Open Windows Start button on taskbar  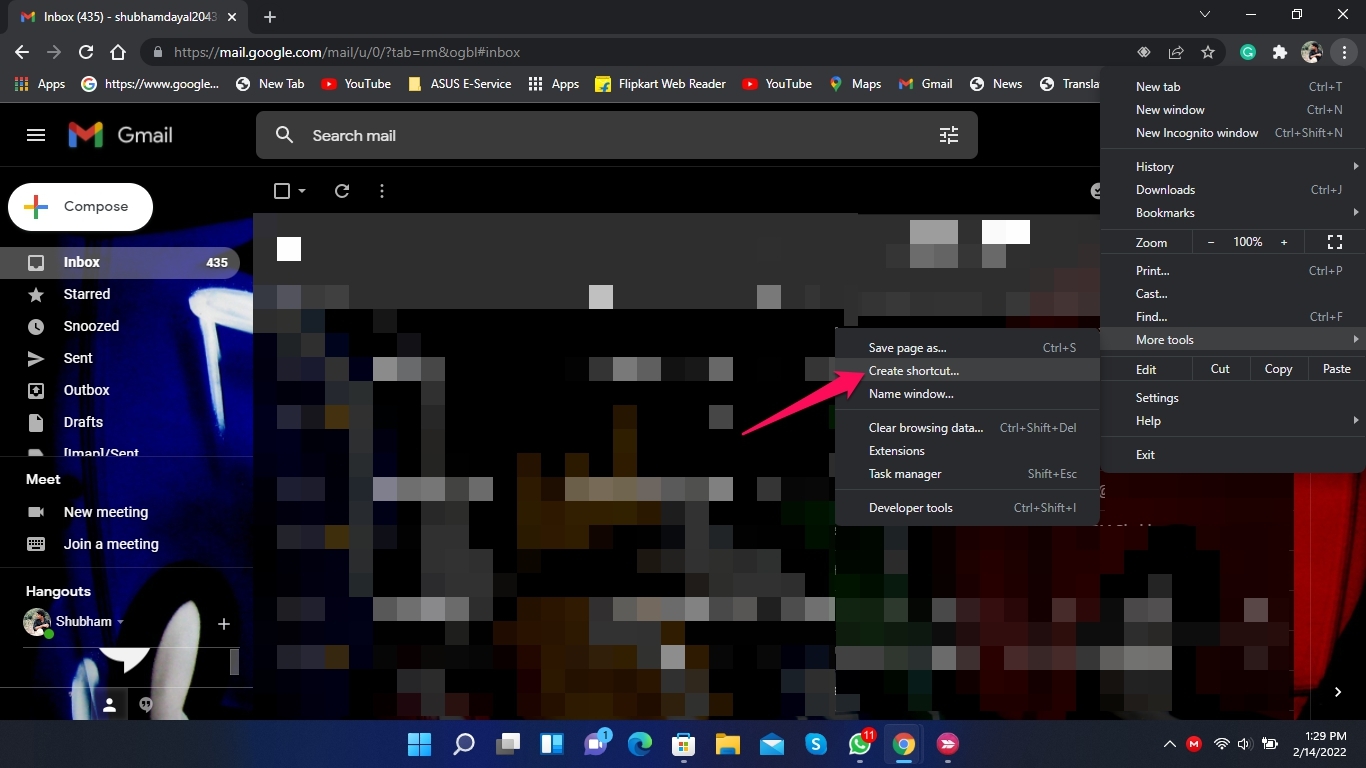pos(419,744)
